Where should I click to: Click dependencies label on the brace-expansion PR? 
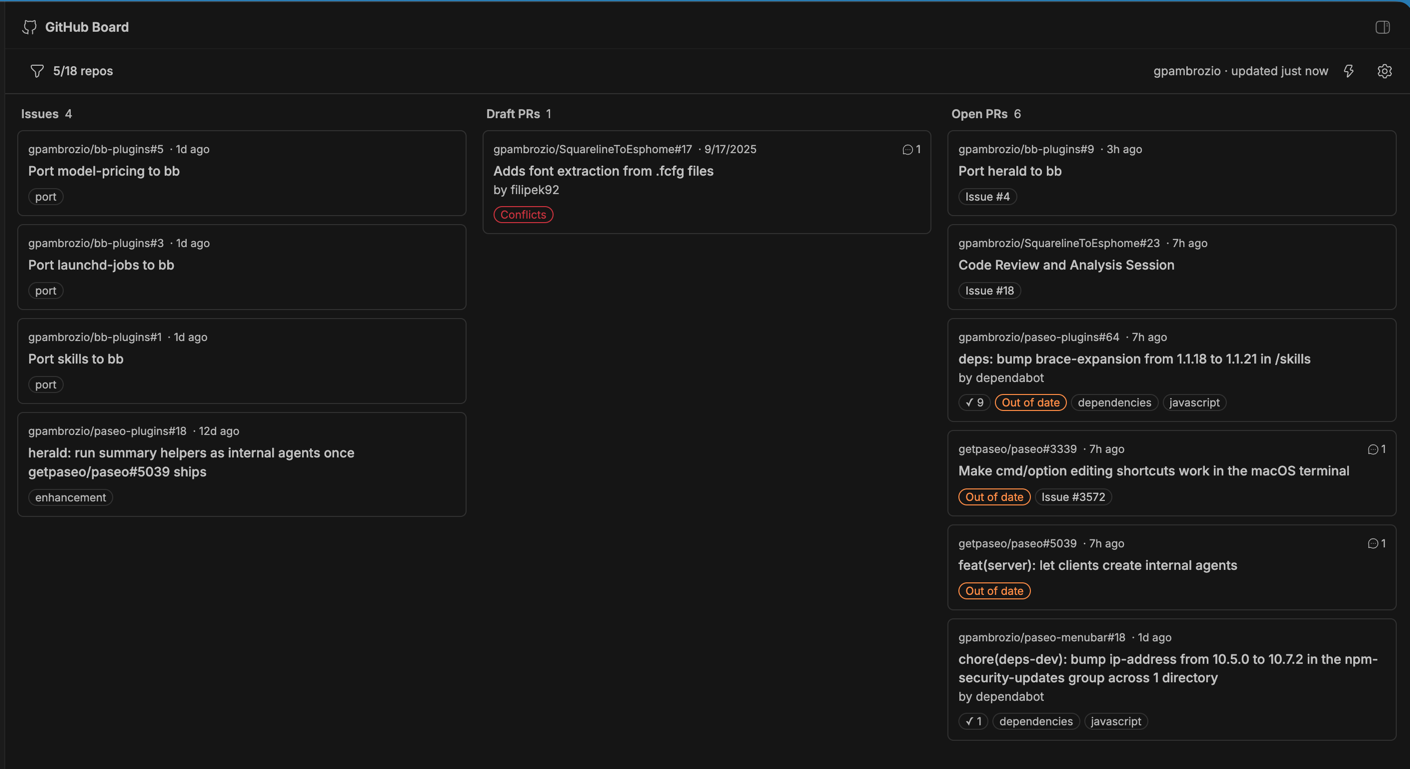1114,403
